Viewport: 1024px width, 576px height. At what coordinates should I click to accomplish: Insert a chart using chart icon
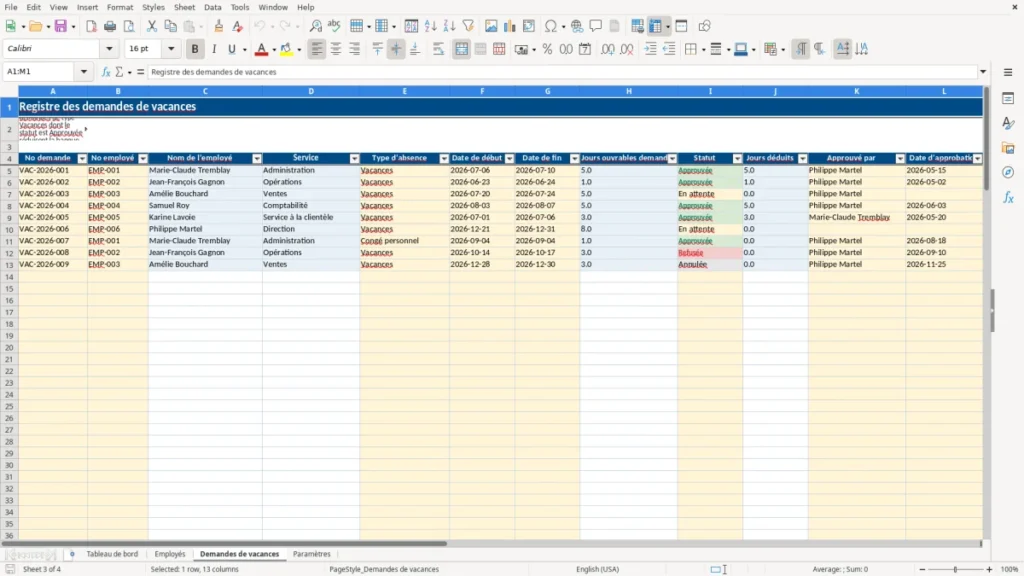(x=509, y=26)
